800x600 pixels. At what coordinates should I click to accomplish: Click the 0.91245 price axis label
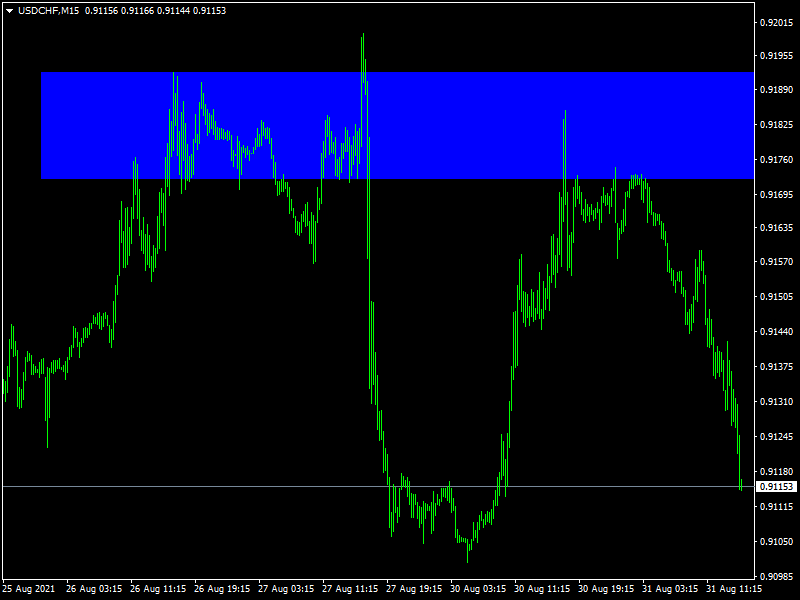coord(777,437)
